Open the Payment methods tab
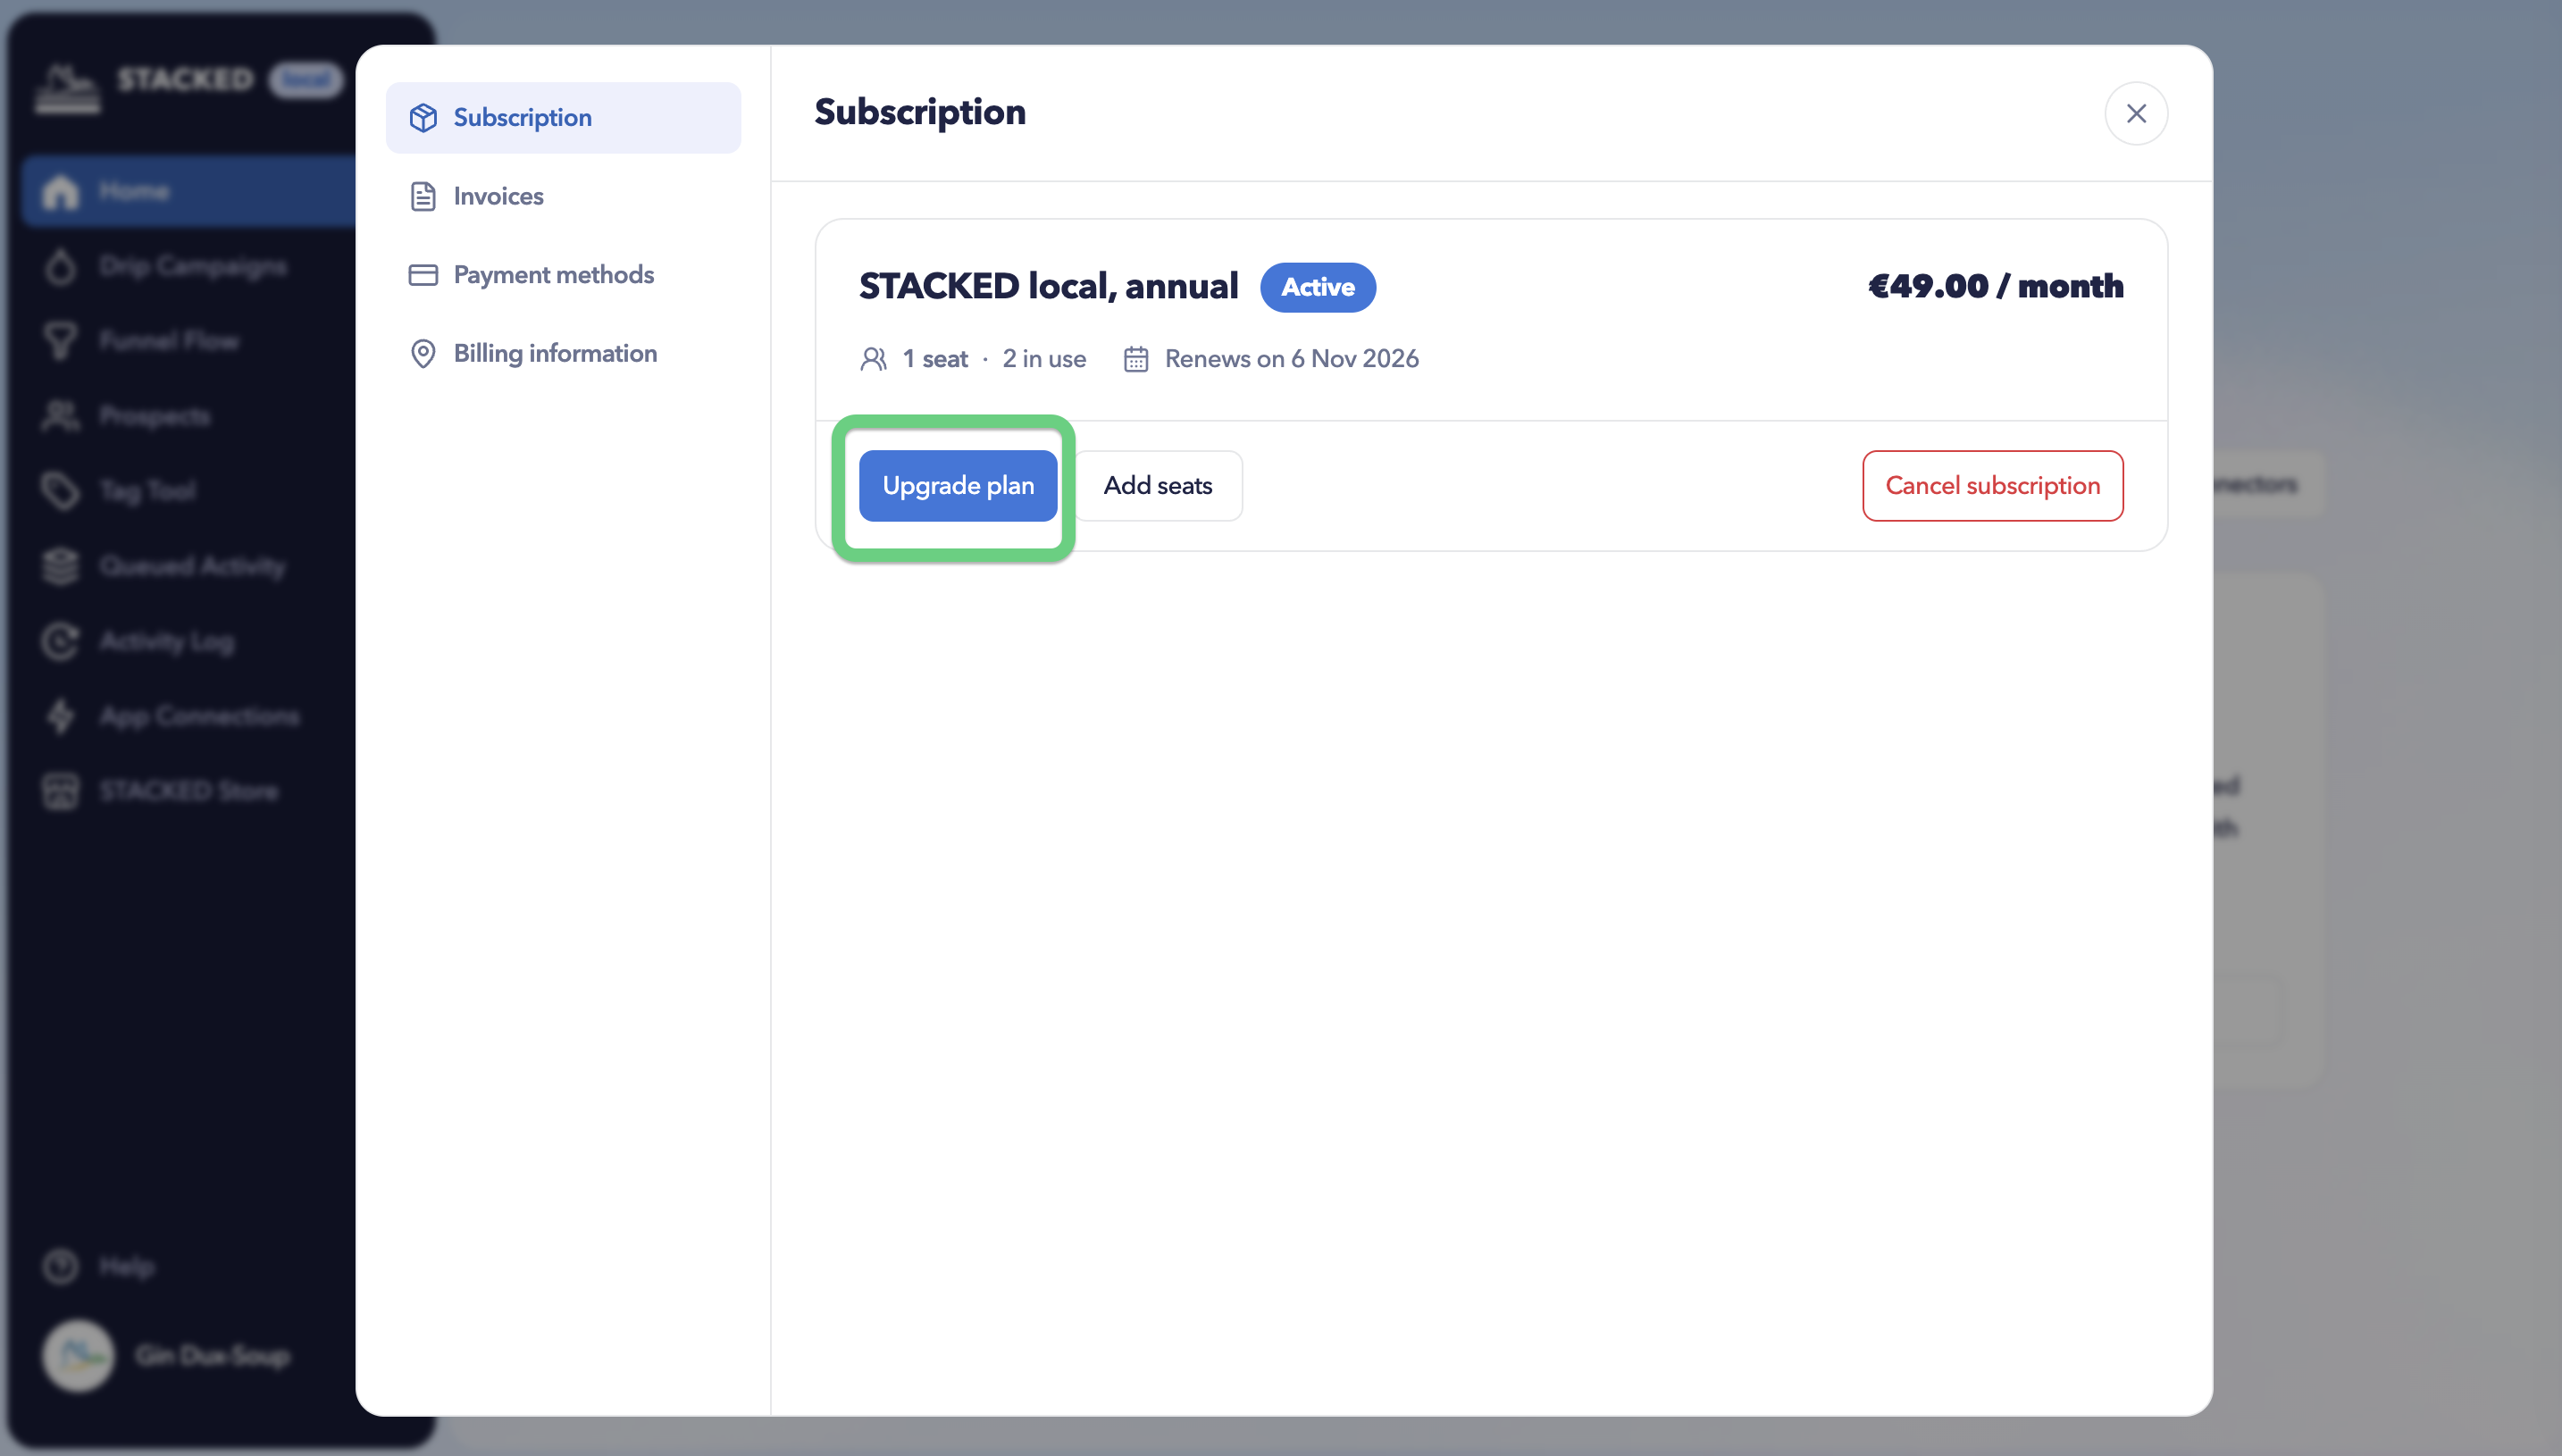2562x1456 pixels. tap(563, 275)
